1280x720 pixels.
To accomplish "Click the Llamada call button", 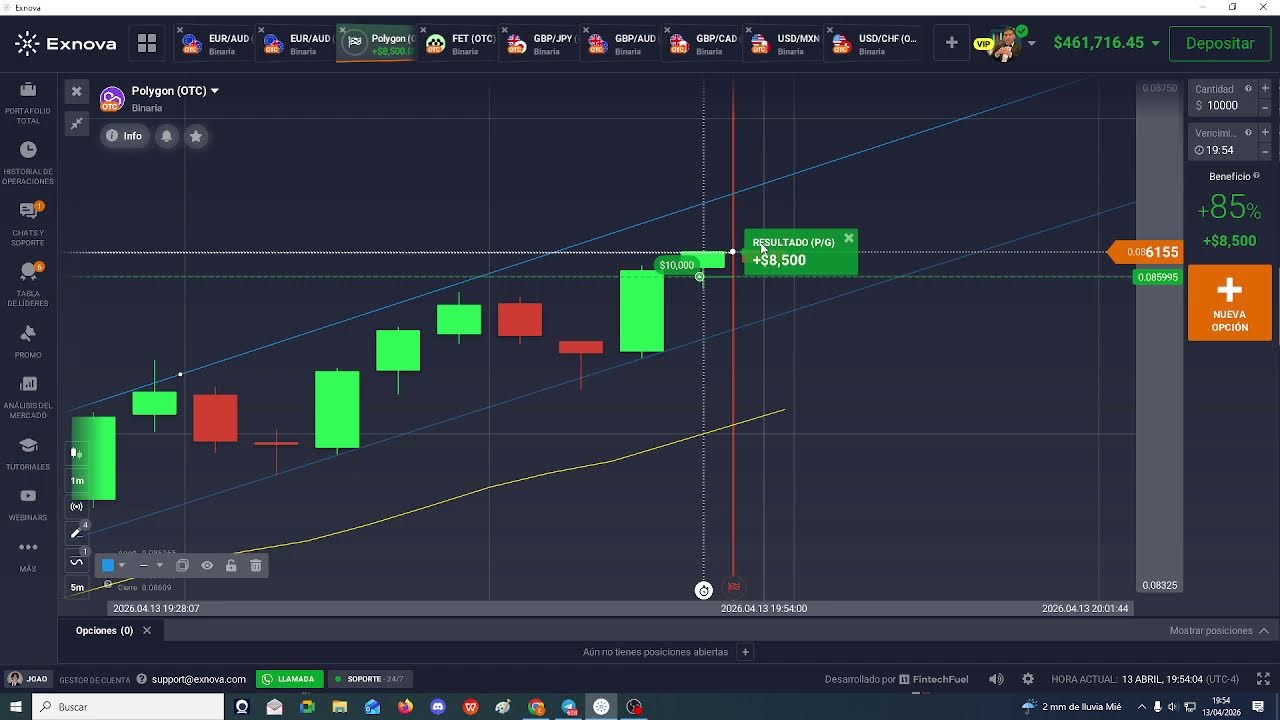I will (x=289, y=679).
